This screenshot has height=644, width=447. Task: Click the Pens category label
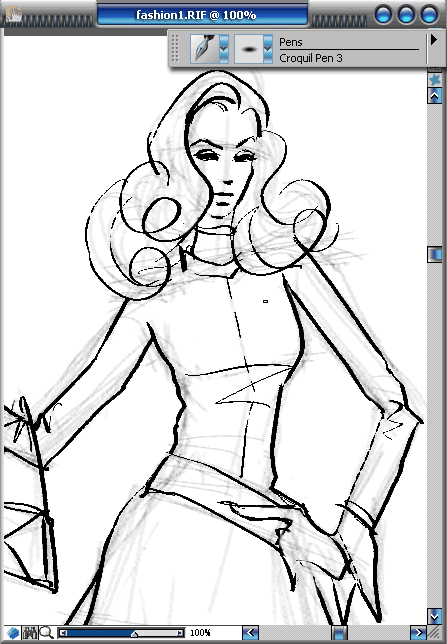pyautogui.click(x=290, y=42)
